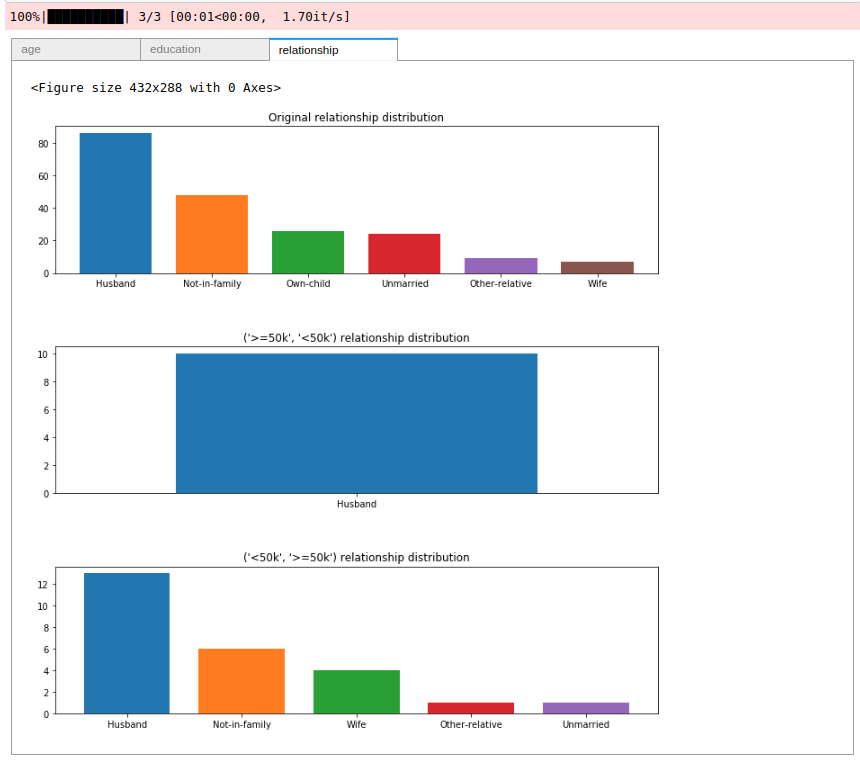Click the Unmarried axis label in the bottom chart
Viewport: 860px width, 760px height.
pyautogui.click(x=585, y=724)
